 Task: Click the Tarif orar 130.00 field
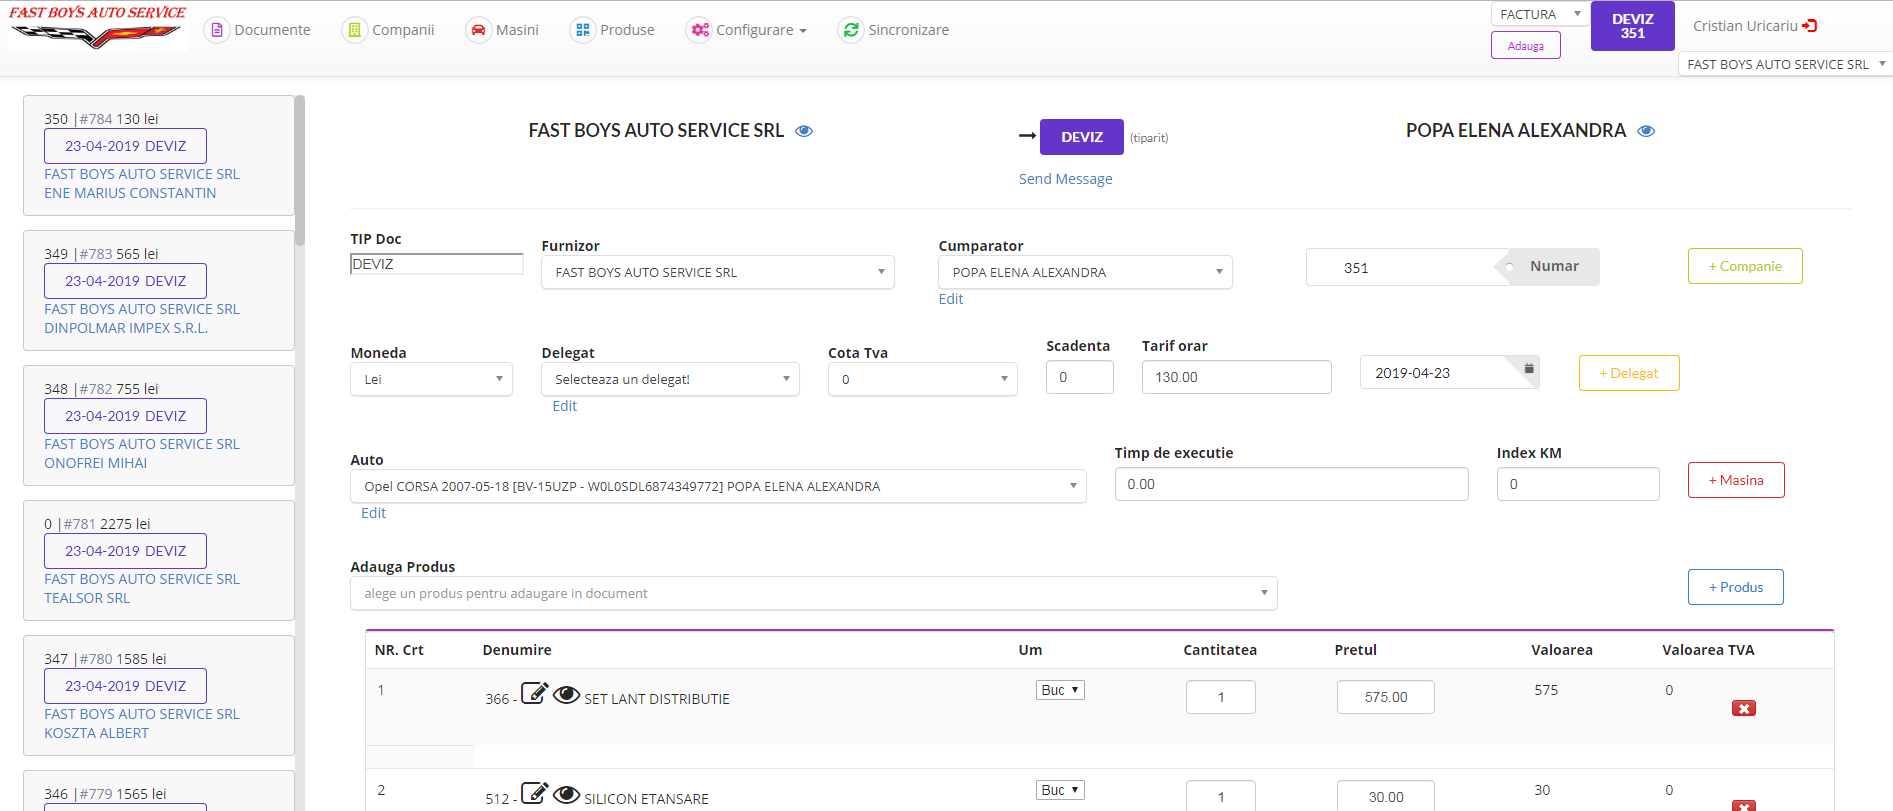tap(1237, 377)
